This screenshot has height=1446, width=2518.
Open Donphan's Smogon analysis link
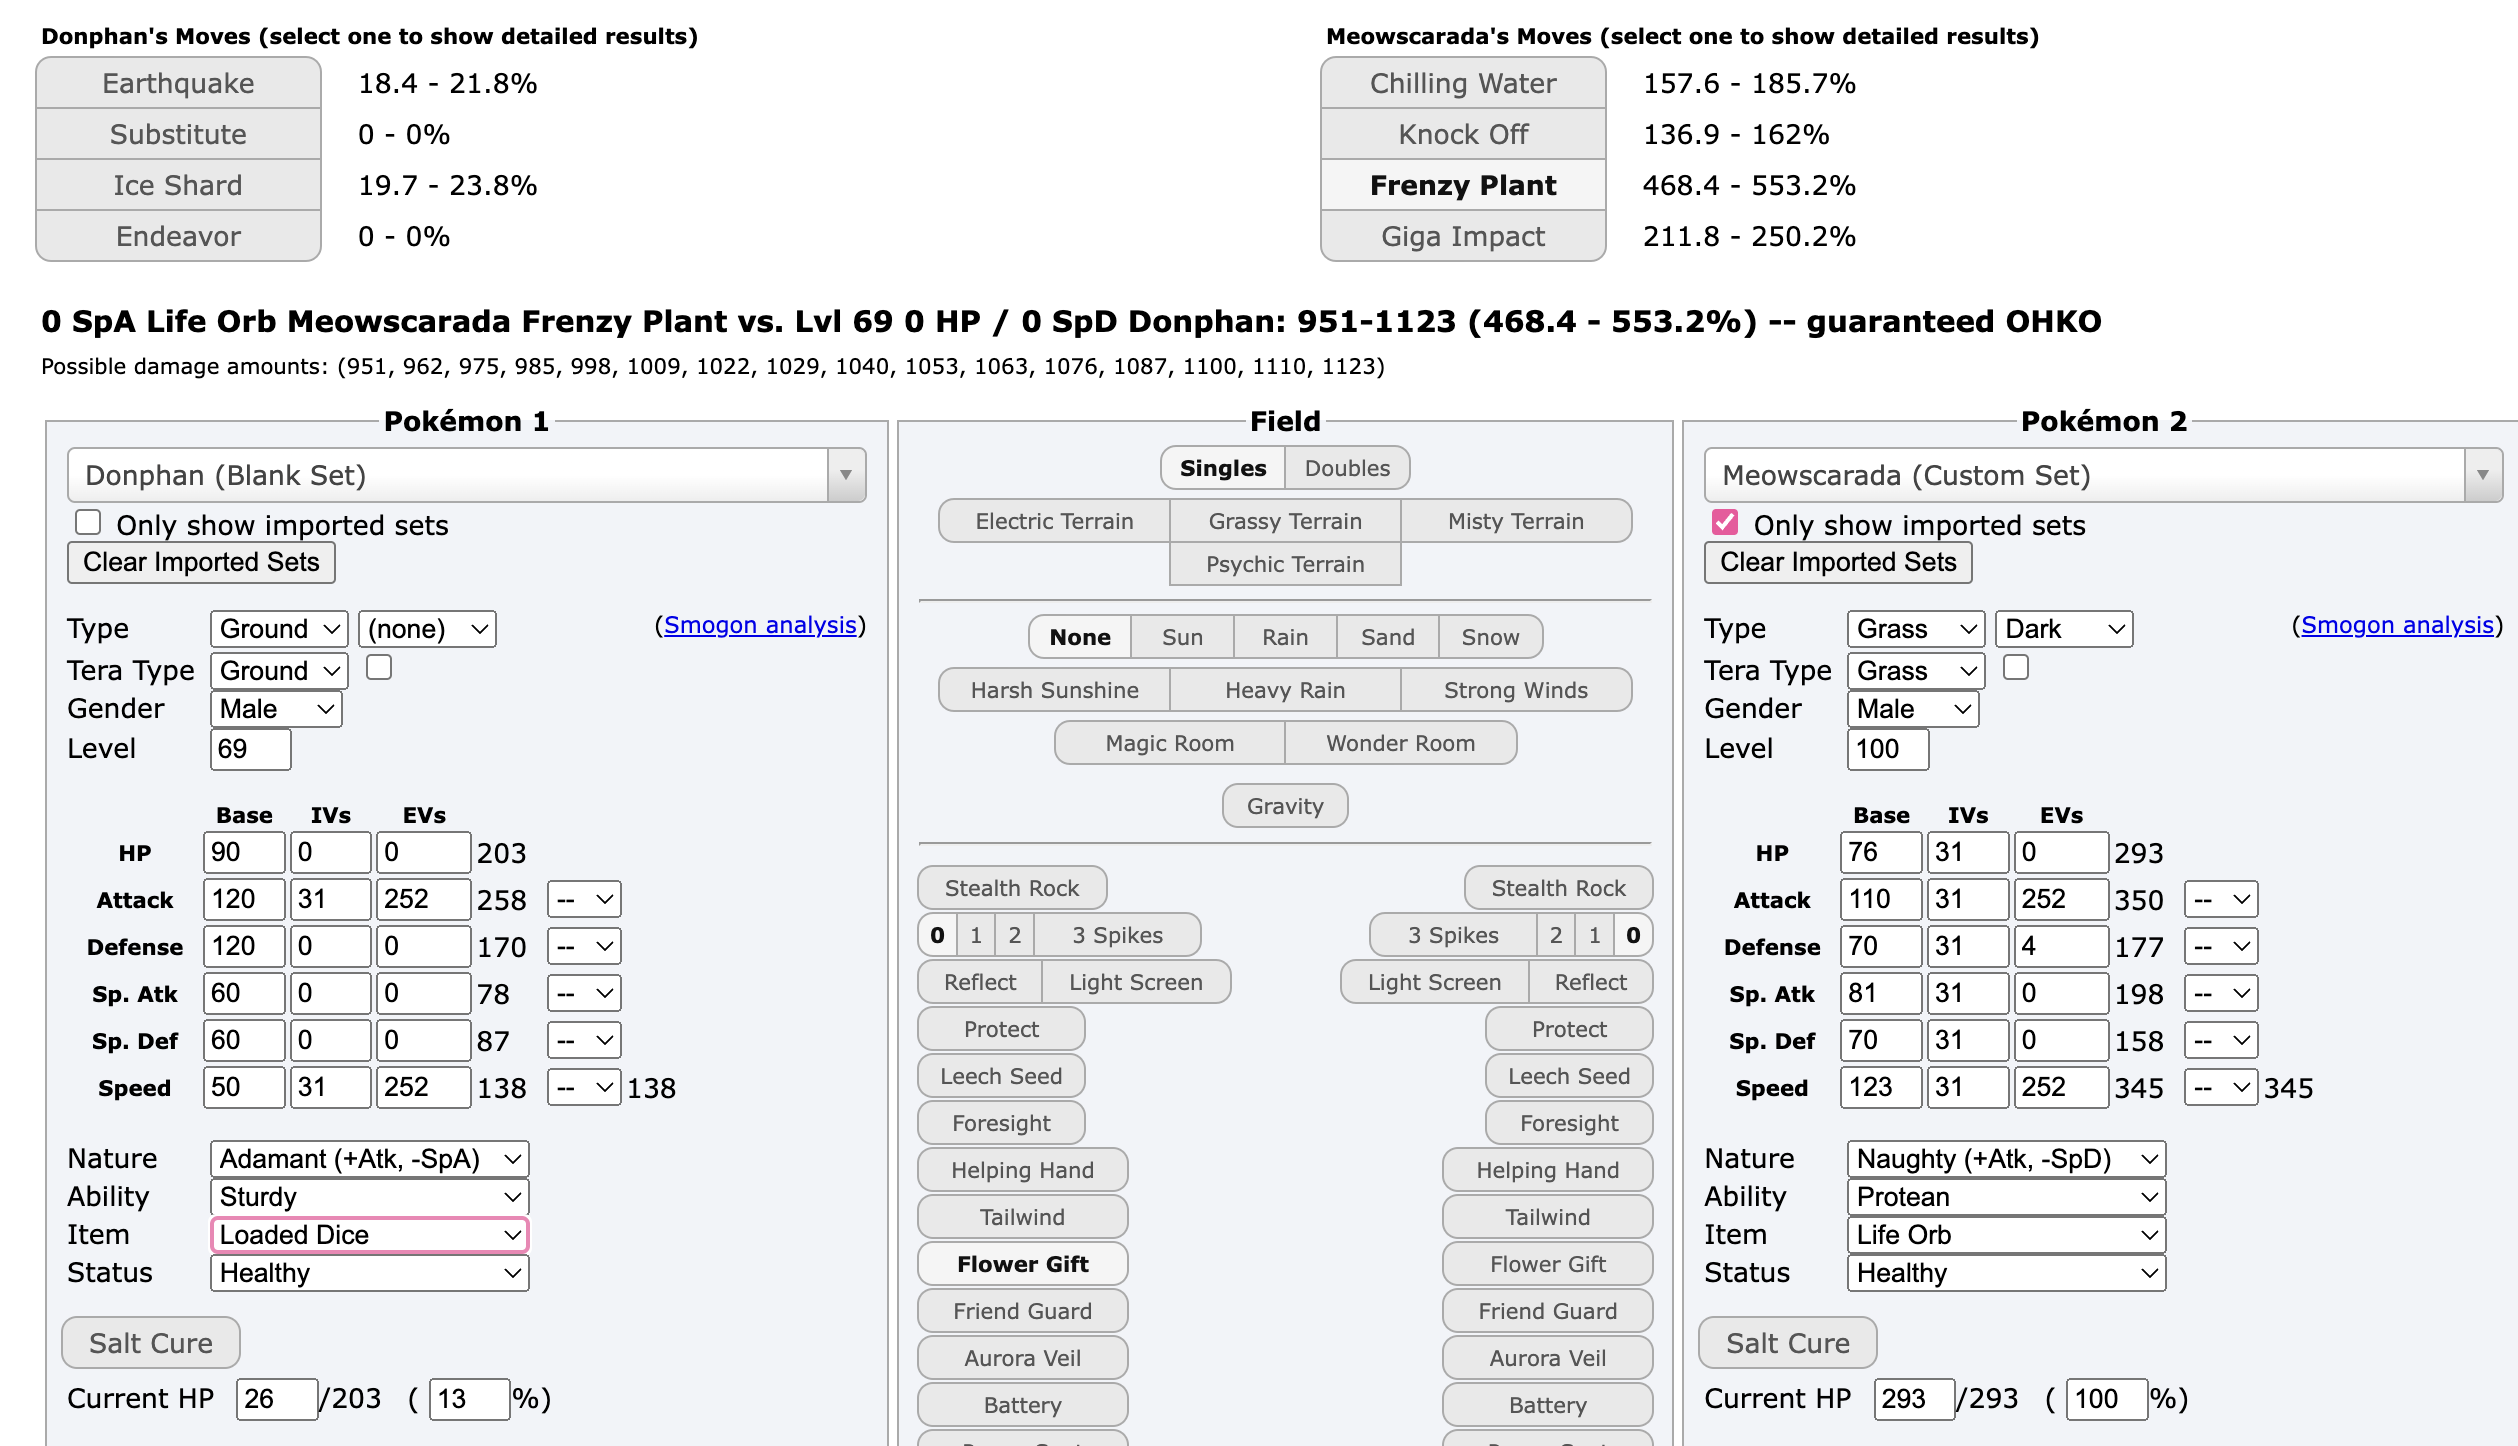(x=760, y=625)
